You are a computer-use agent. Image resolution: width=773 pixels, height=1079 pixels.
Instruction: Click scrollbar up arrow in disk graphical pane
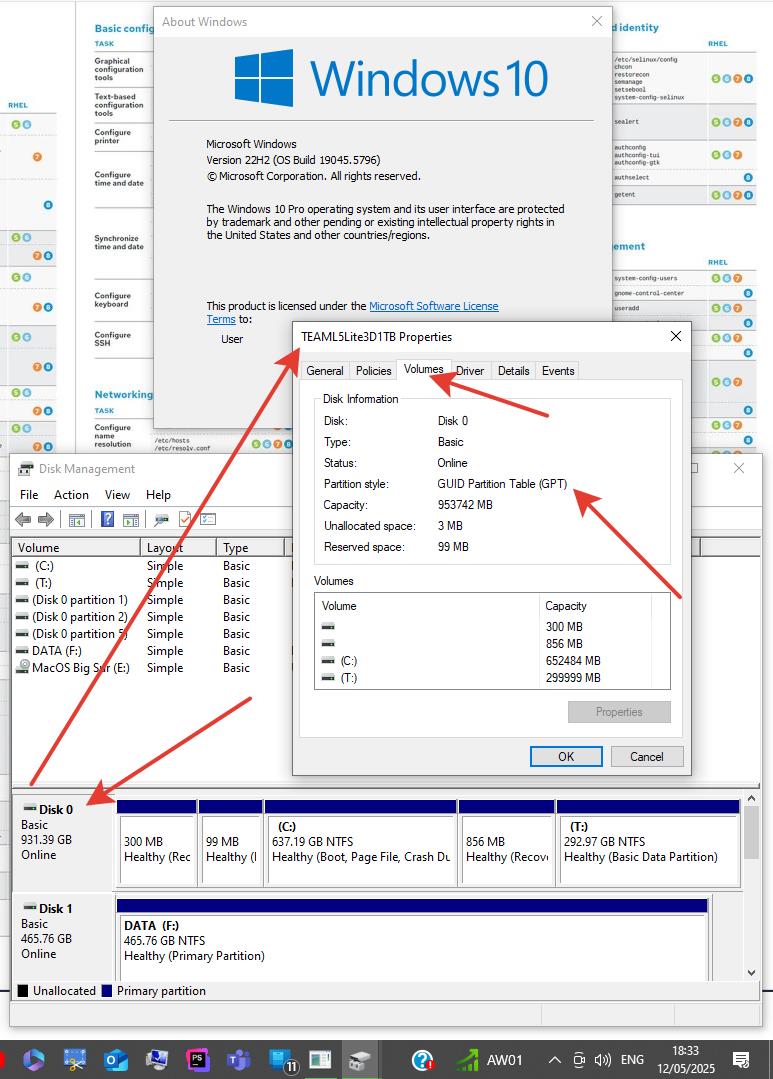[752, 799]
